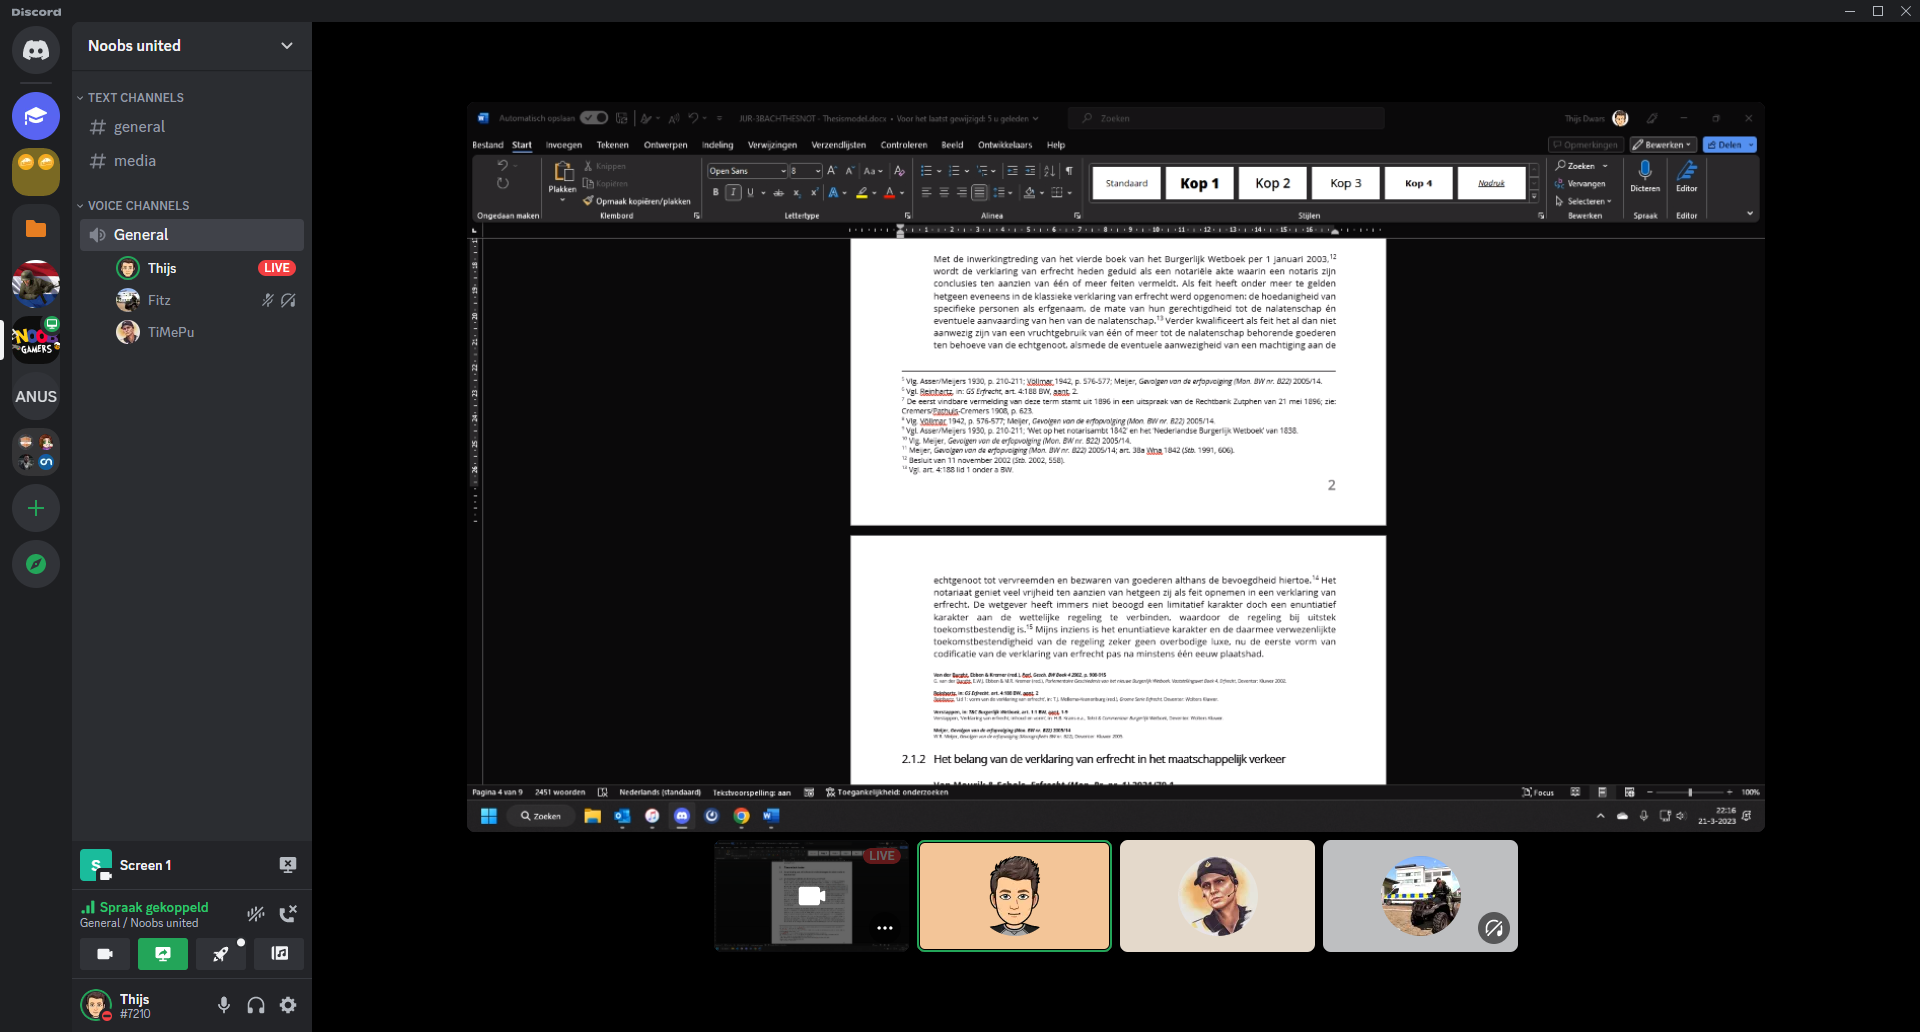This screenshot has width=1920, height=1032.
Task: Open the soundboard panel
Action: point(279,954)
